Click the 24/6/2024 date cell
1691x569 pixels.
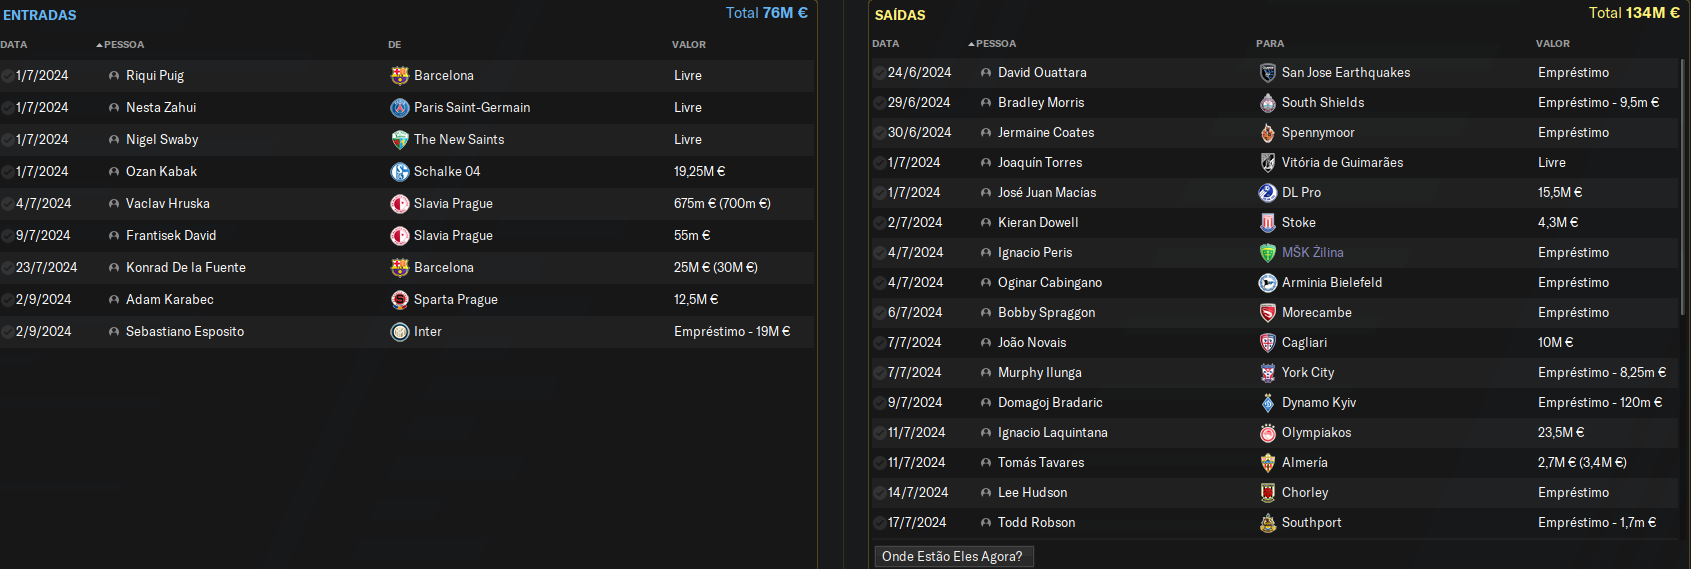[x=919, y=72]
